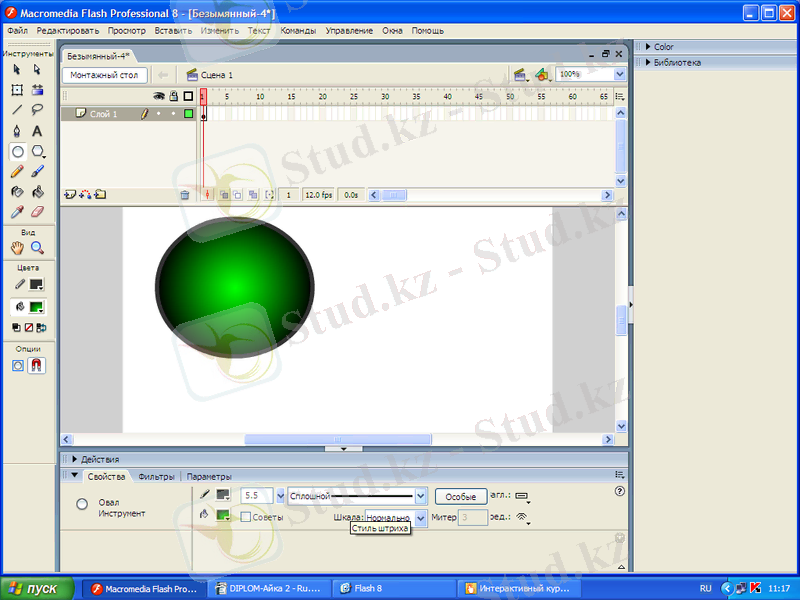The image size is (800, 600).
Task: Click the Монтажный стол button
Action: [x=105, y=75]
